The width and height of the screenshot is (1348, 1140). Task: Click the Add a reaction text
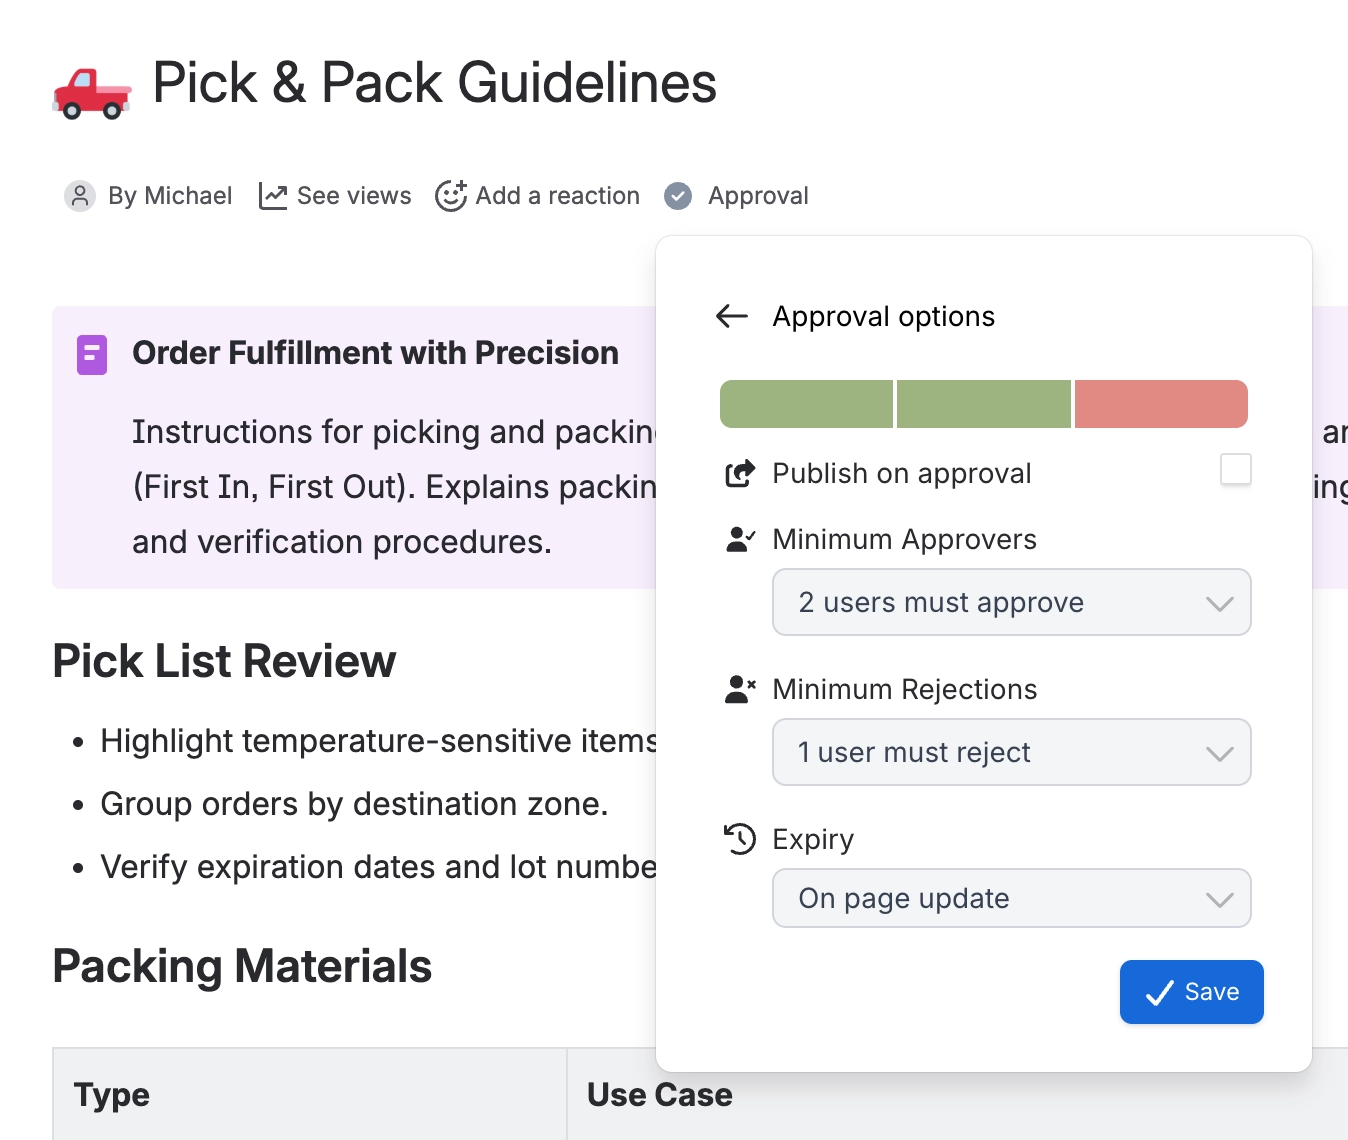558,196
